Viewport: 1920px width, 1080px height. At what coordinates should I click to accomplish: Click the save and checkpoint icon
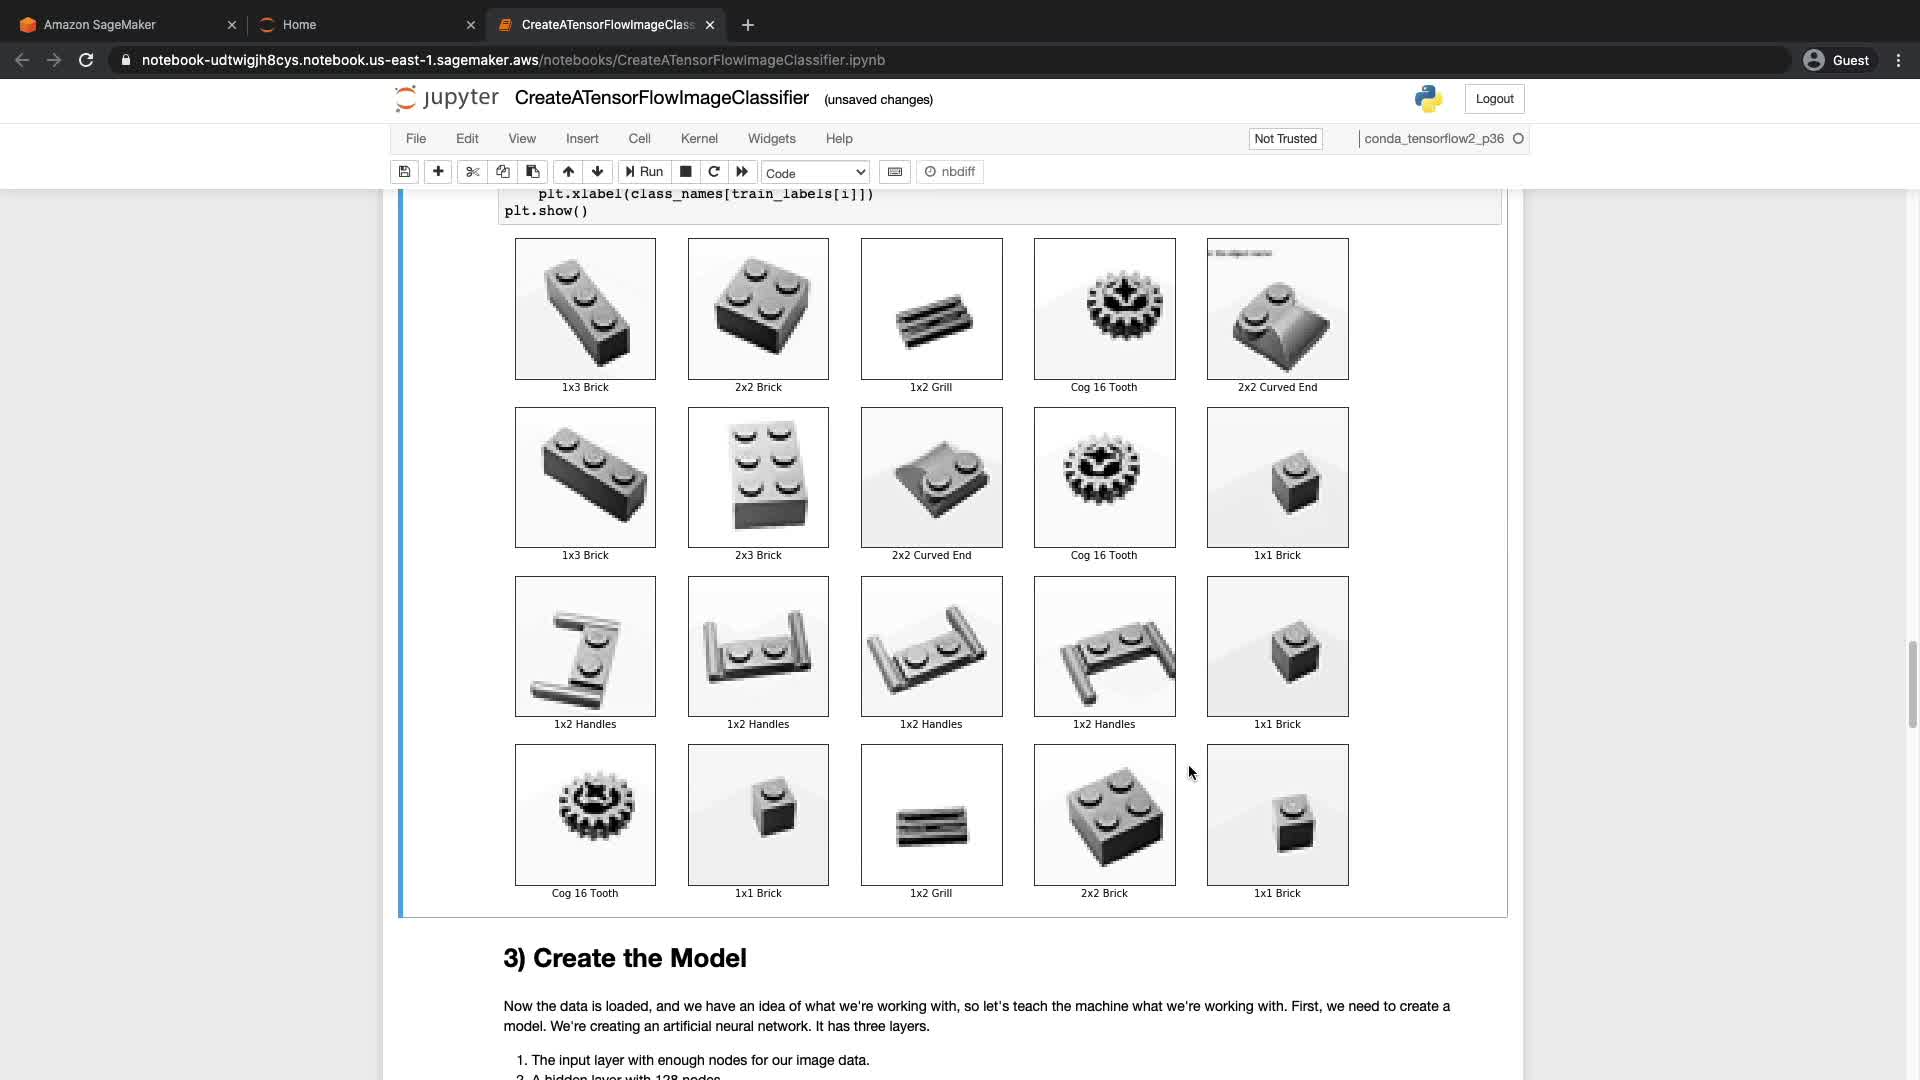pos(404,172)
